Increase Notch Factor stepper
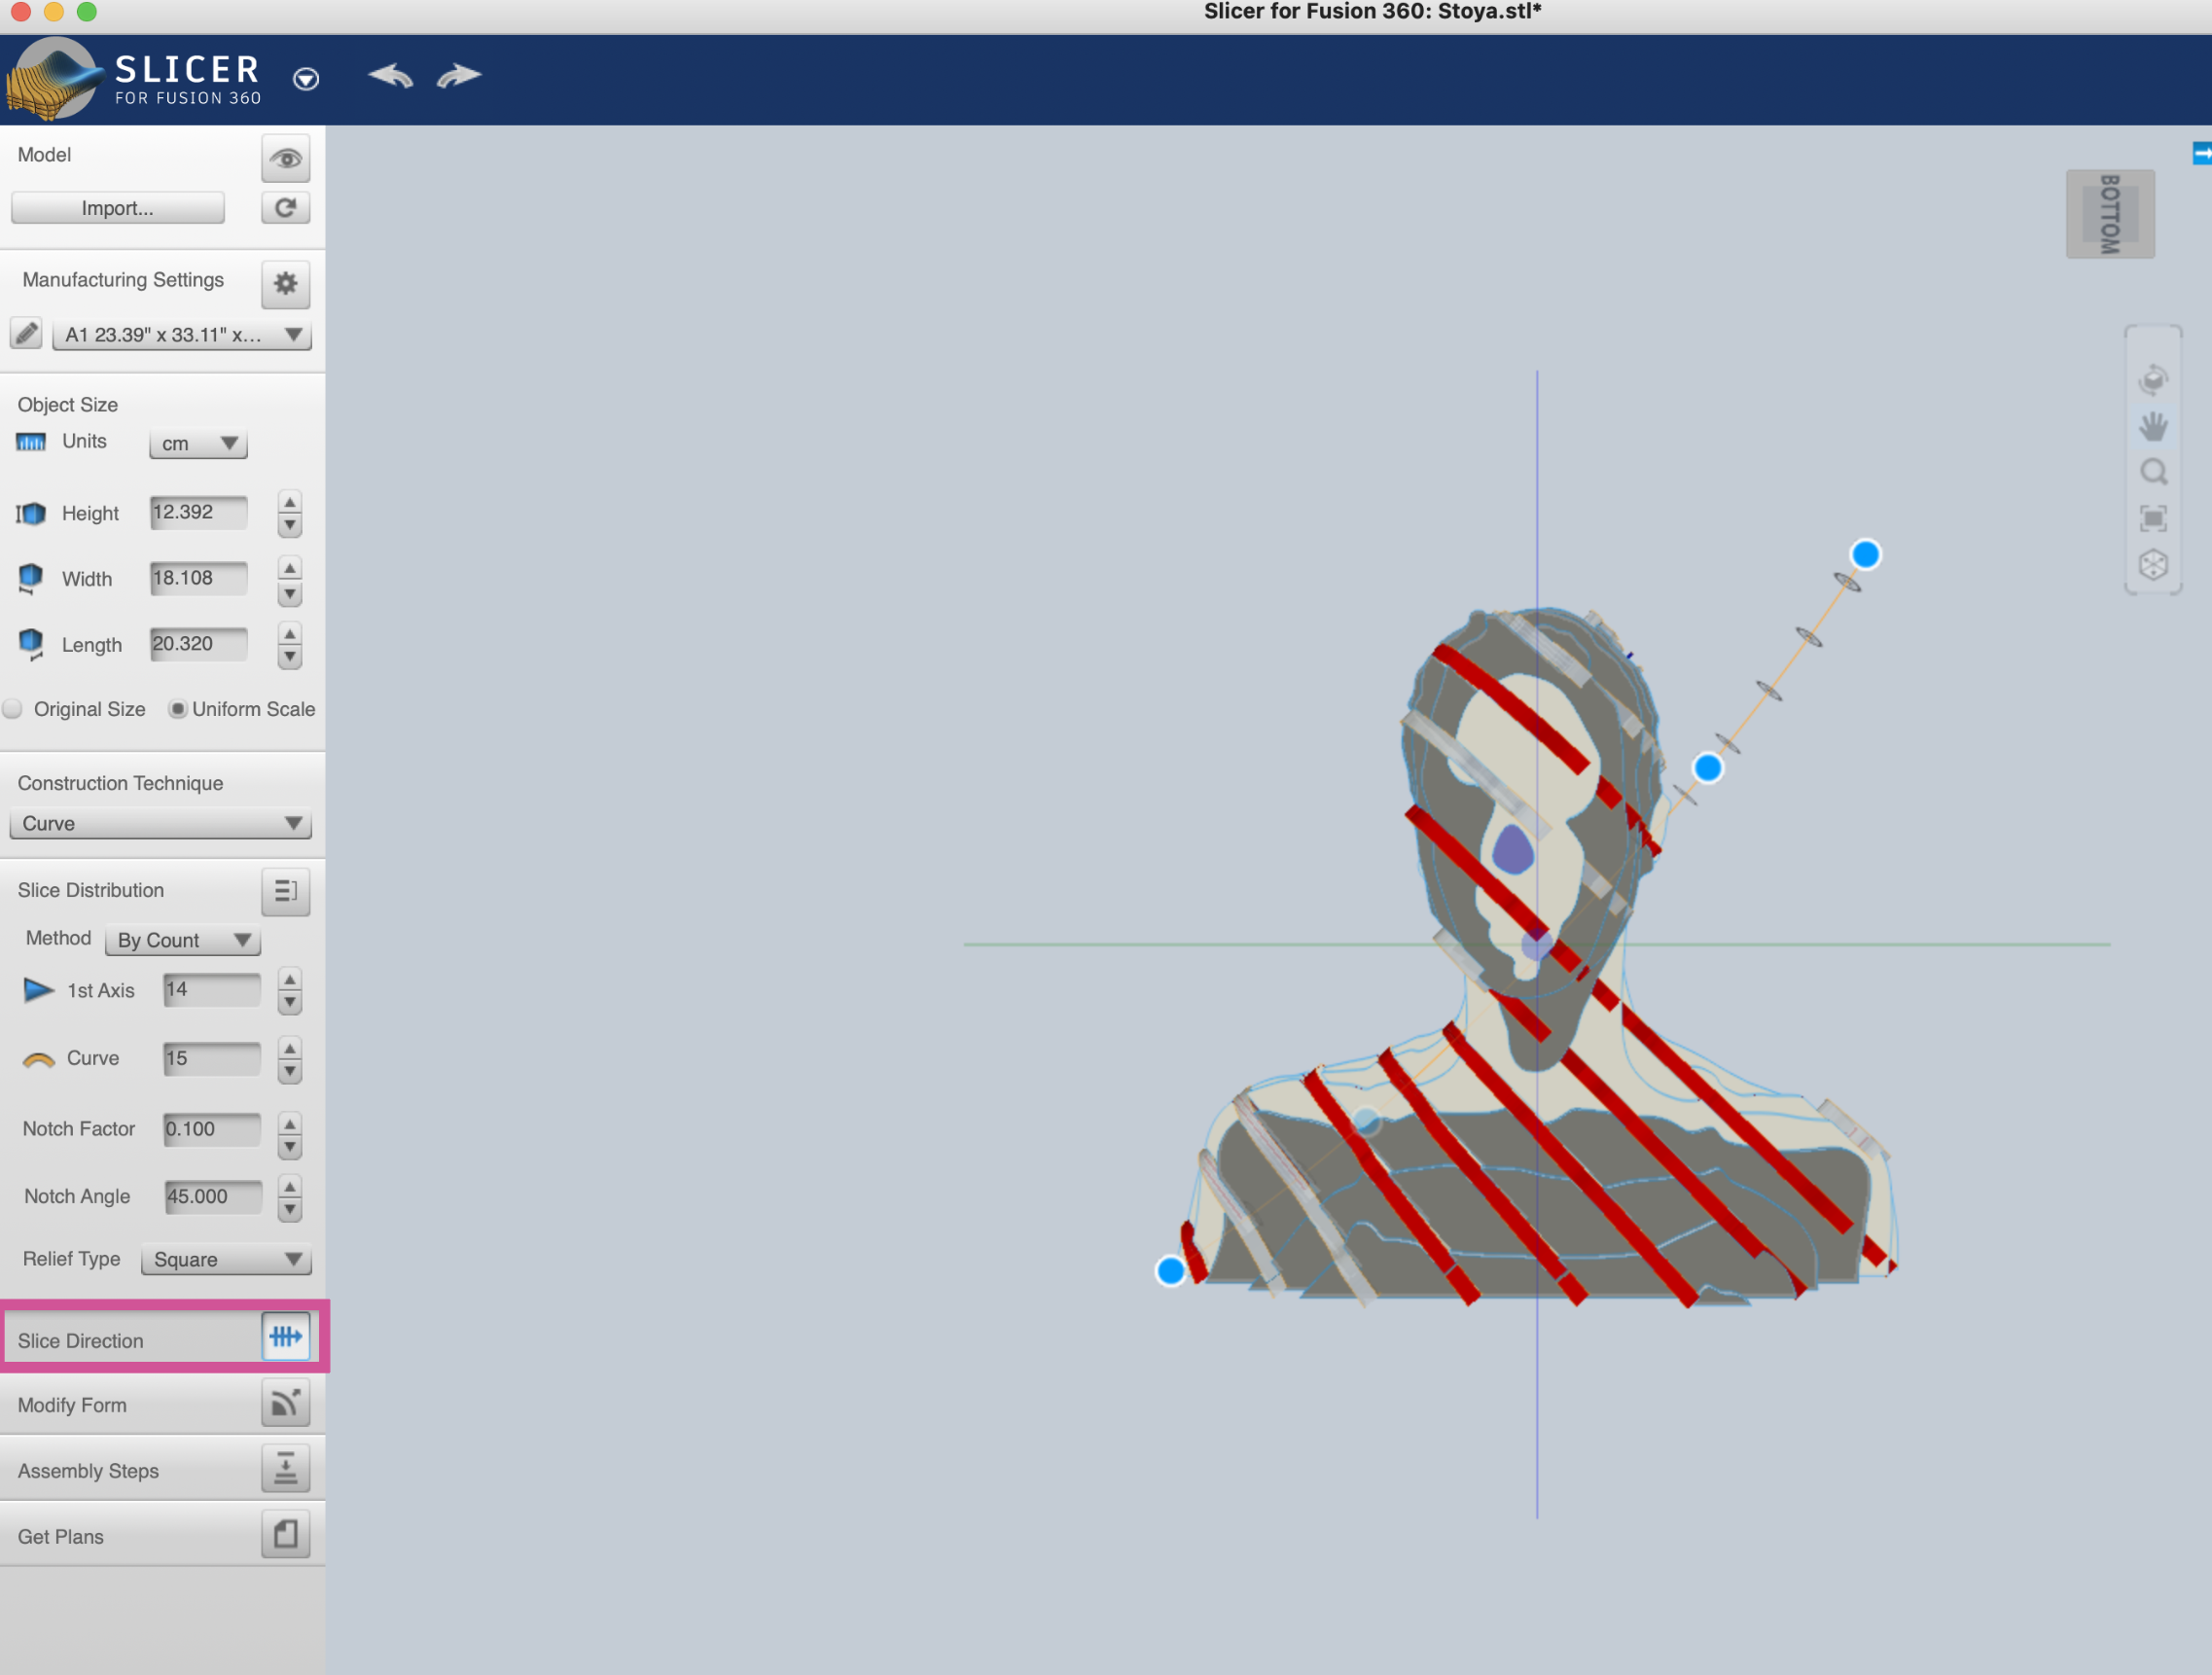2212x1675 pixels. 290,1124
